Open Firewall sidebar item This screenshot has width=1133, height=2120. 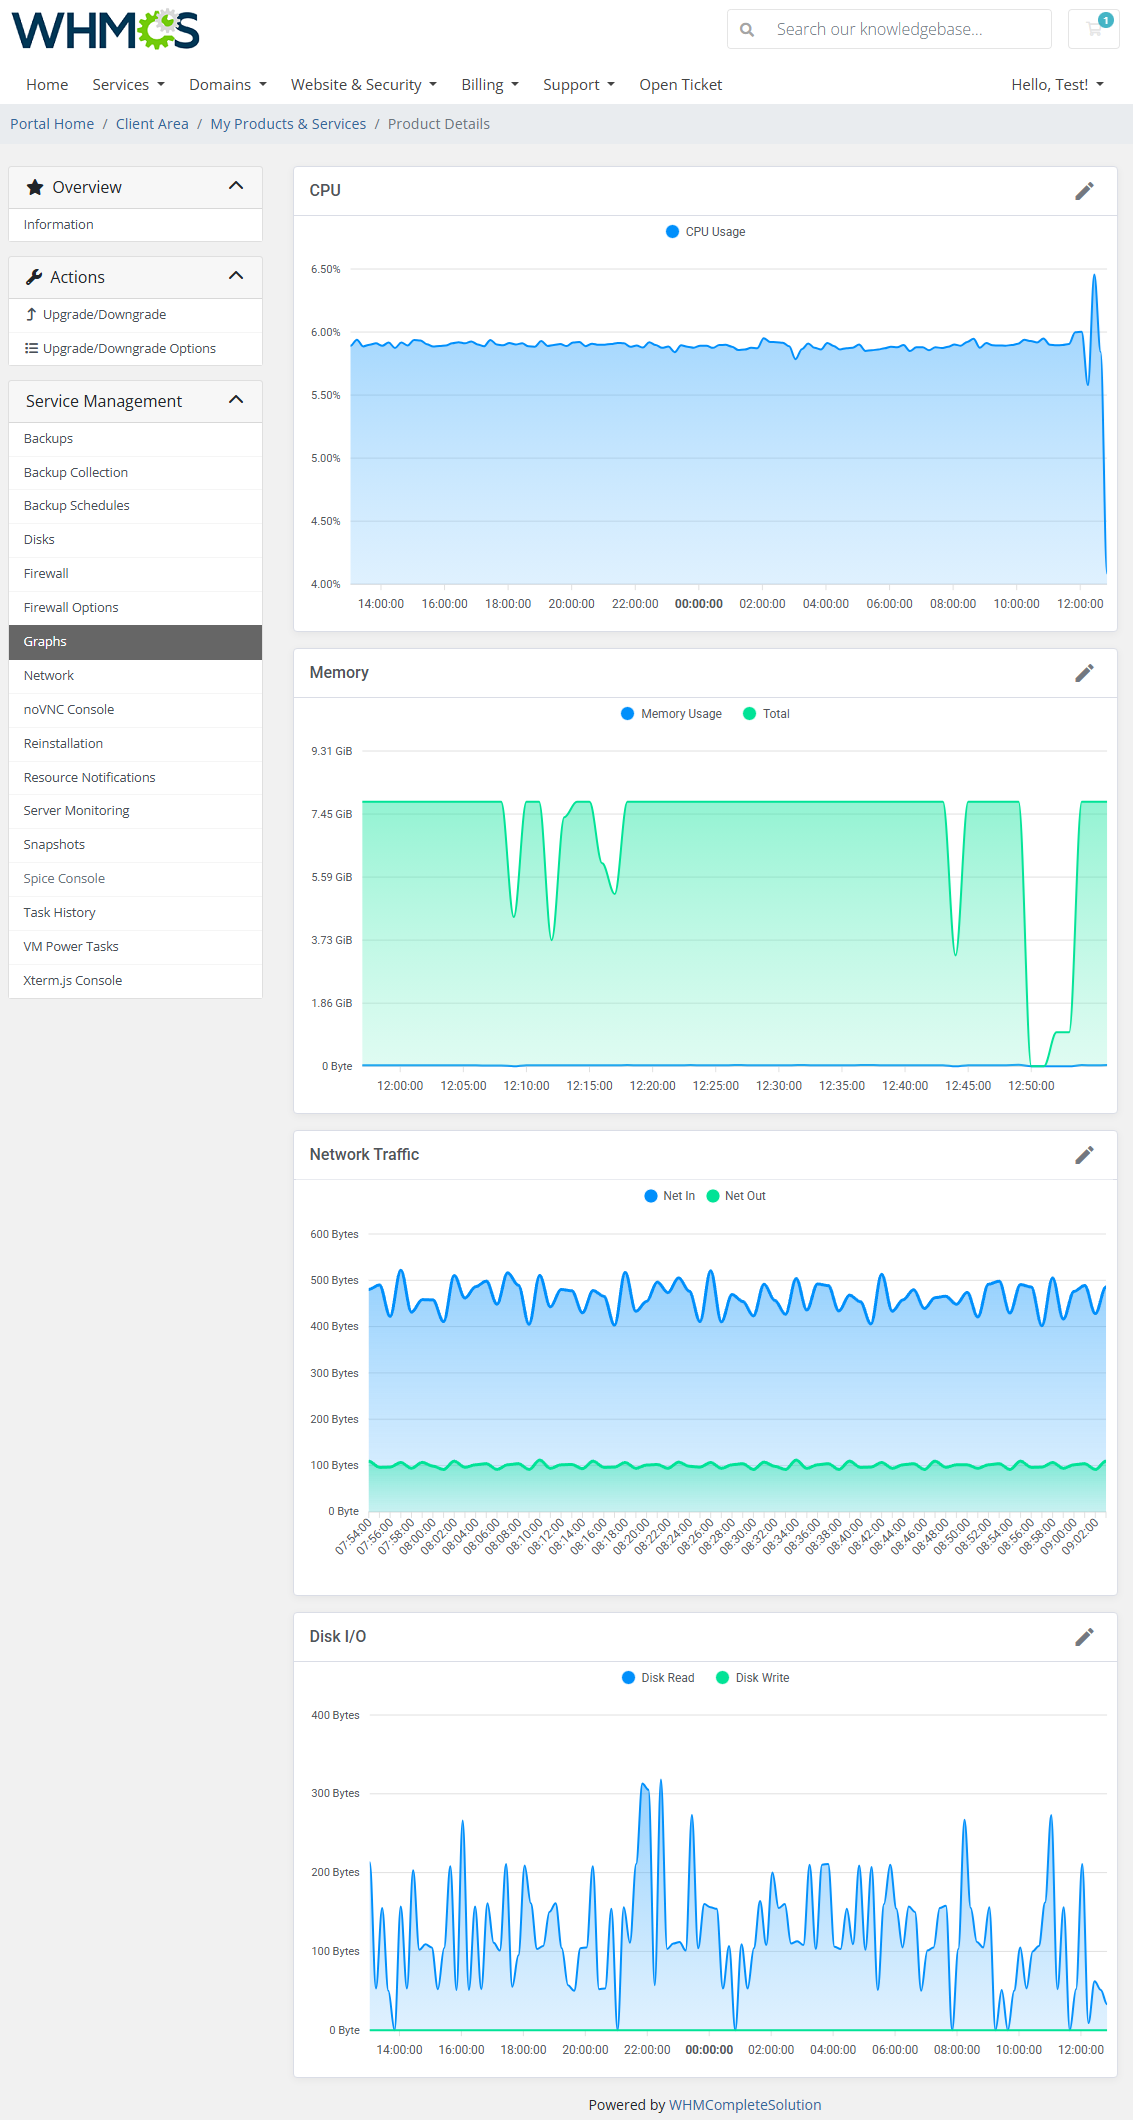(x=135, y=574)
